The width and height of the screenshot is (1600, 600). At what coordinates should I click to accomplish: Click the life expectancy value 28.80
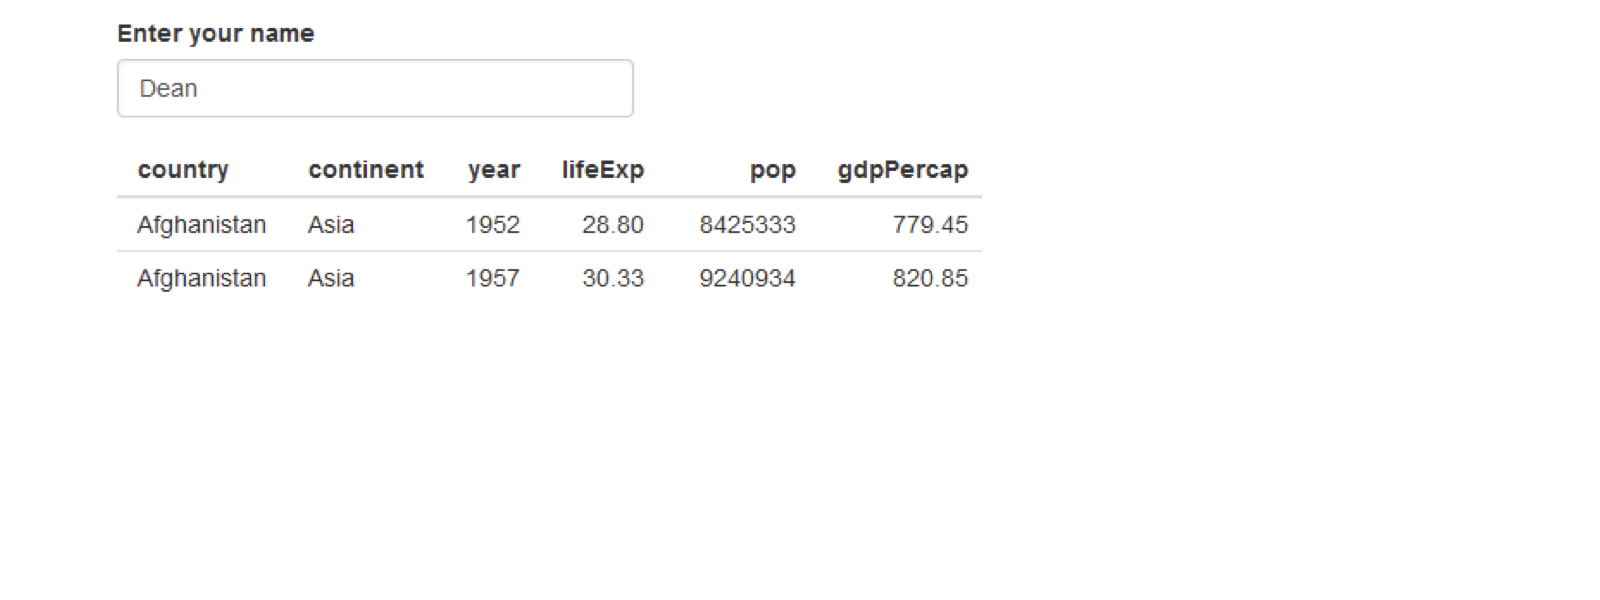(x=613, y=225)
